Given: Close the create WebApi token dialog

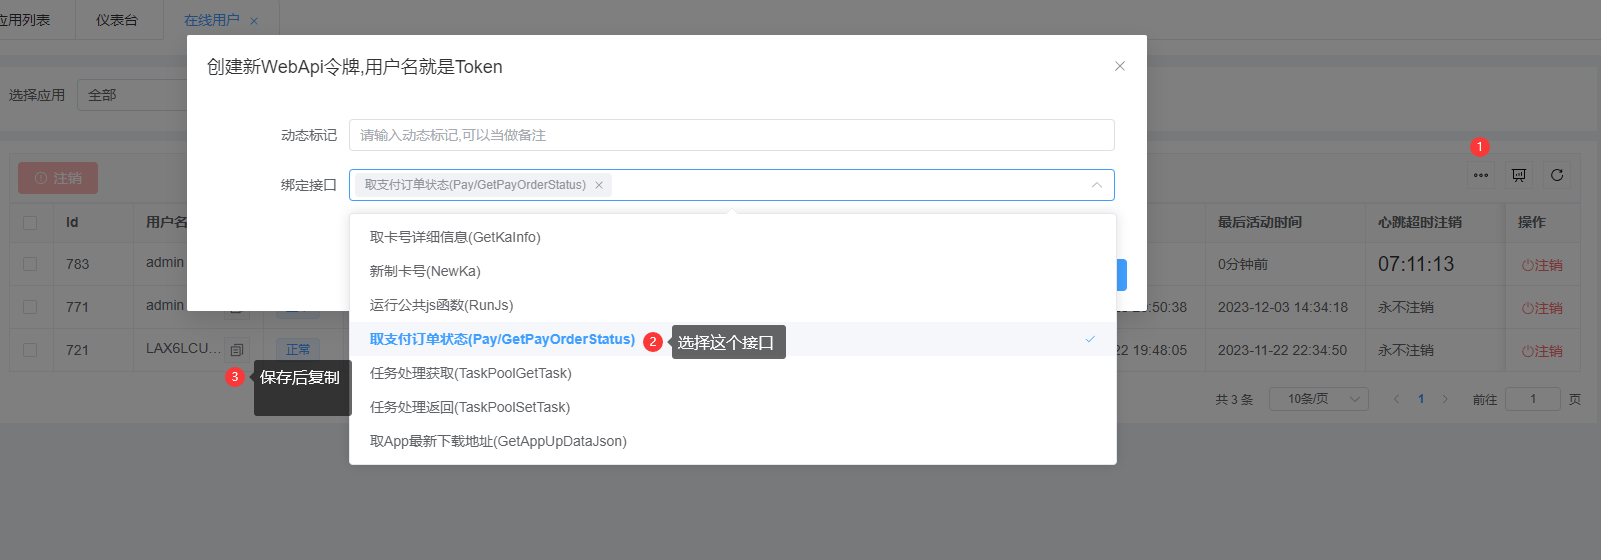Looking at the screenshot, I should (x=1119, y=66).
